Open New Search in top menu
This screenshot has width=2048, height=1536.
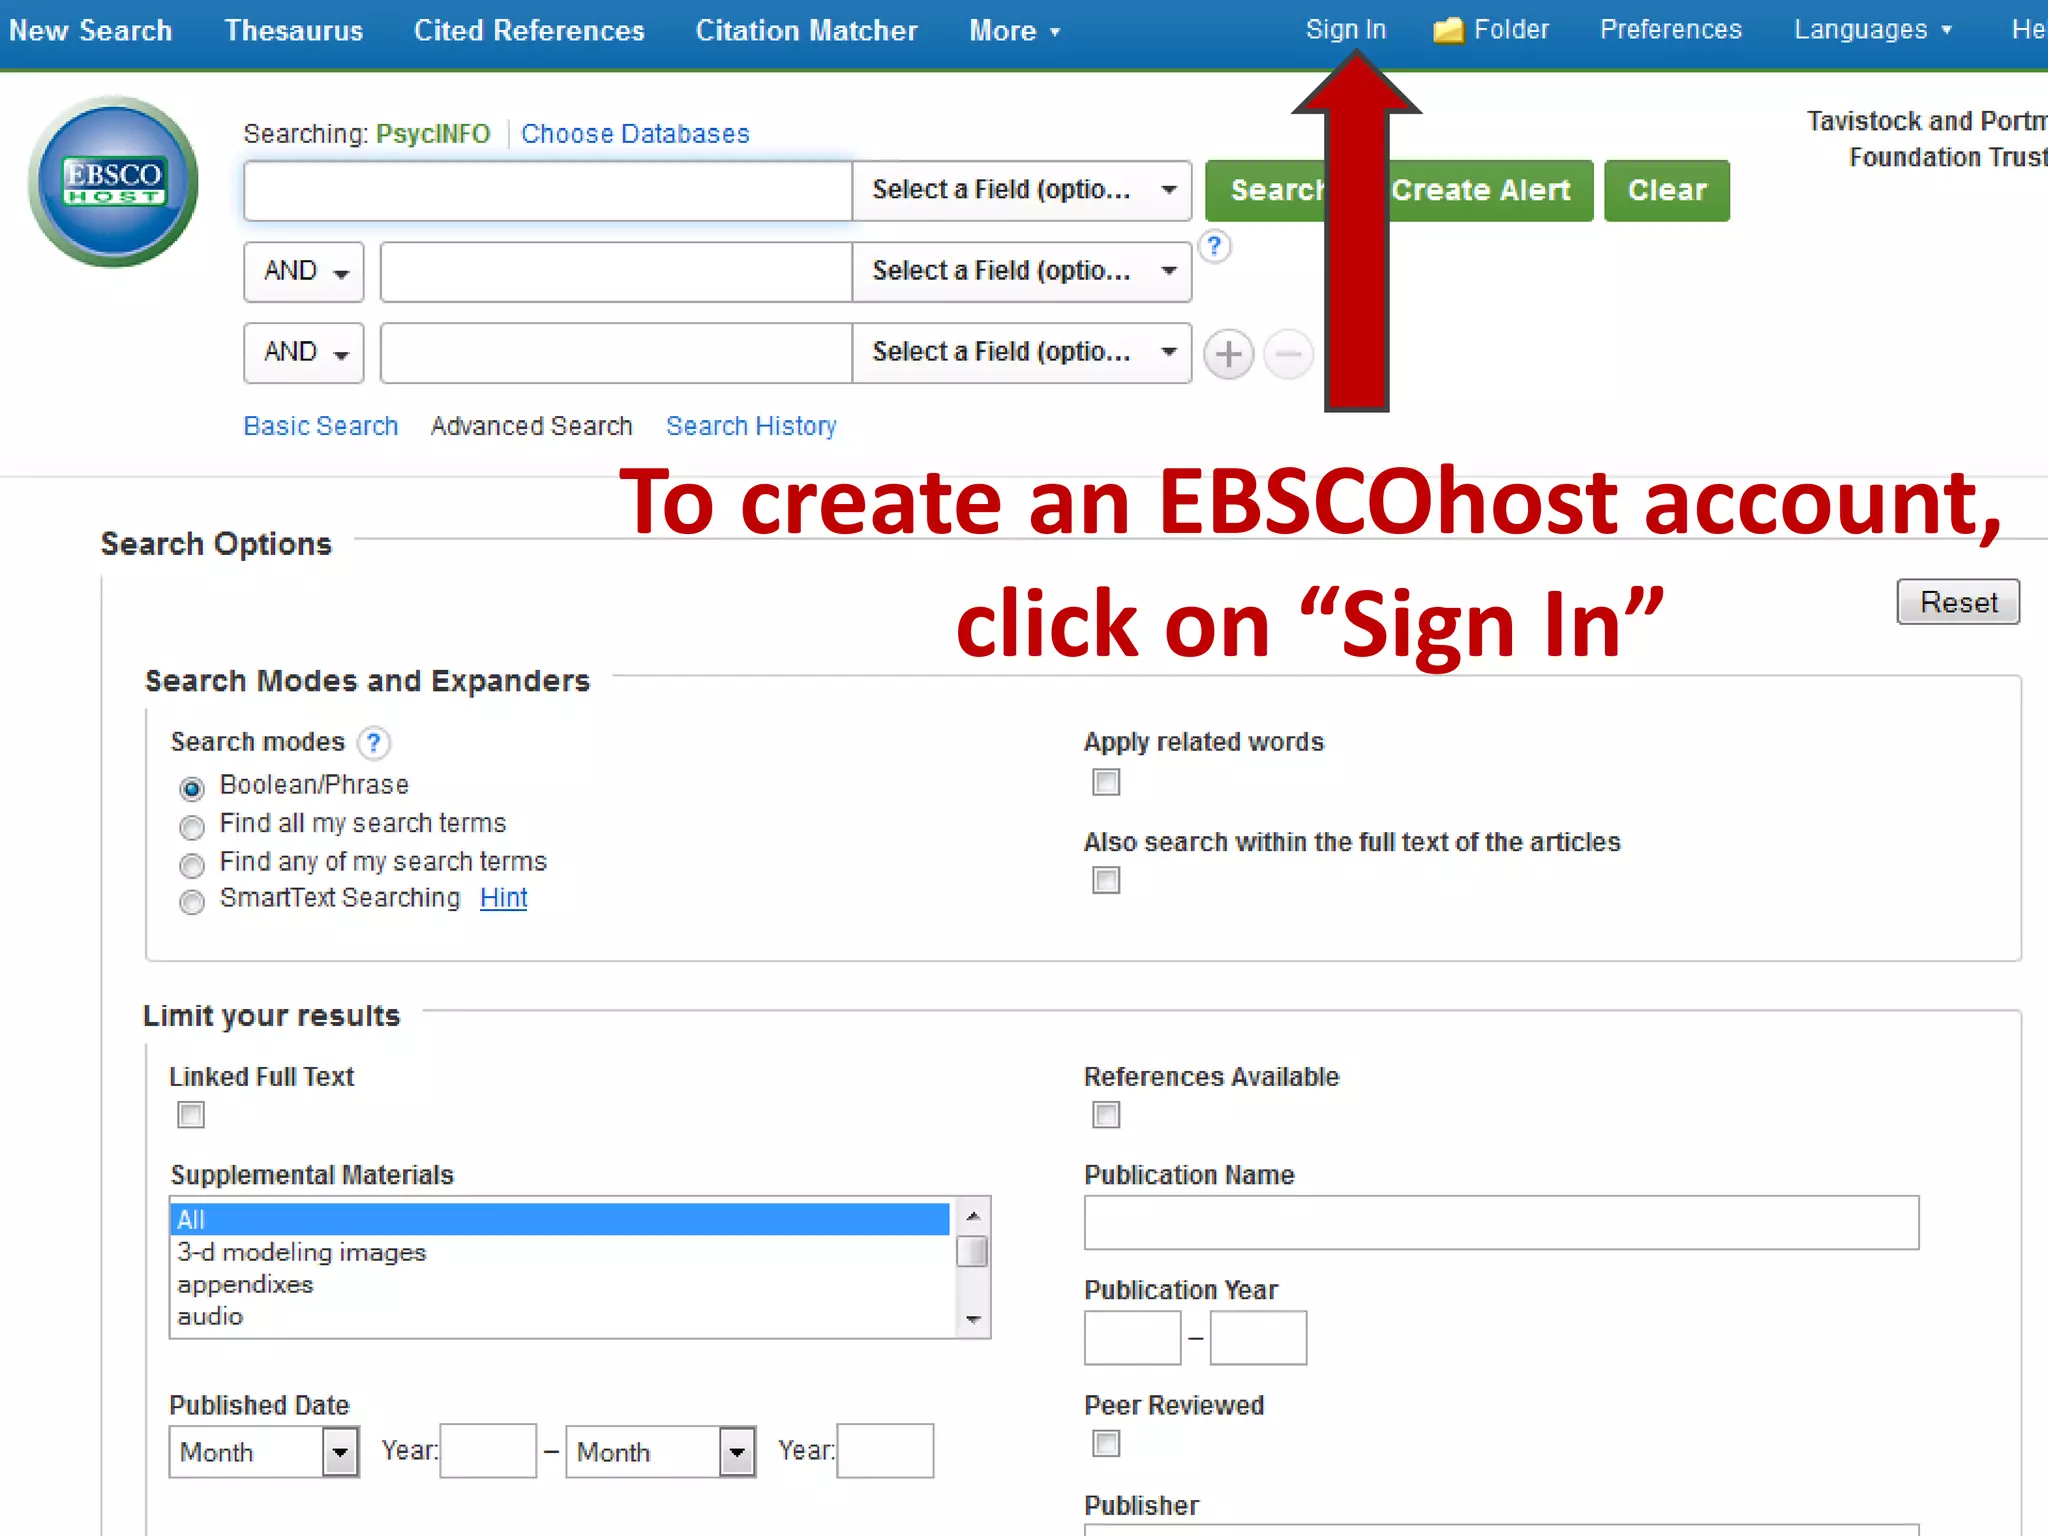pyautogui.click(x=90, y=31)
